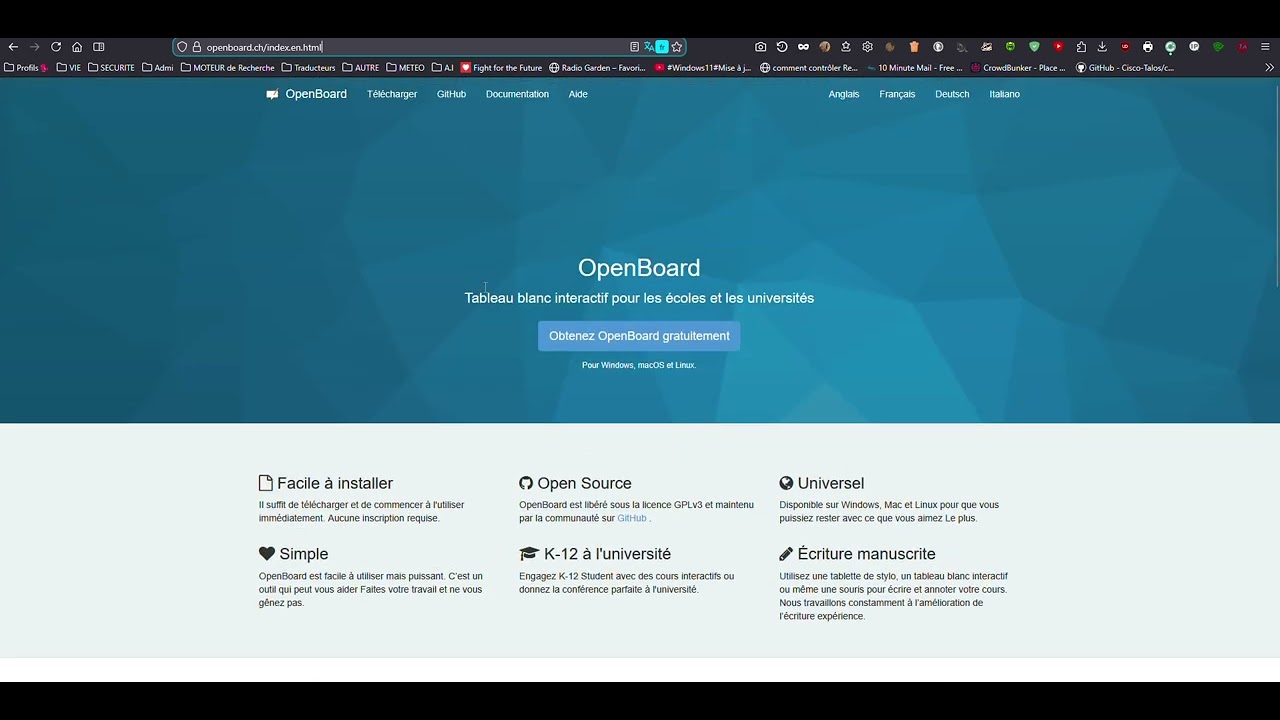Follow the GitHub link in Open Source
The height and width of the screenshot is (720, 1280).
tap(632, 518)
